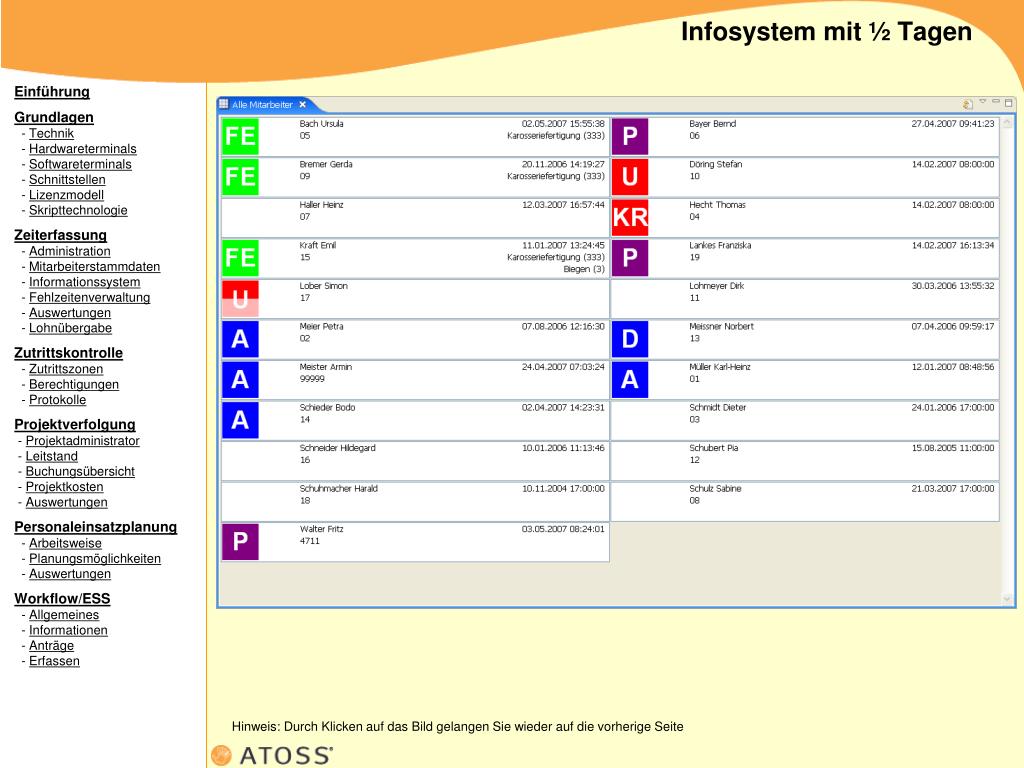Open the Mitarbeiterstammdaten link
This screenshot has height=768, width=1024.
95,266
